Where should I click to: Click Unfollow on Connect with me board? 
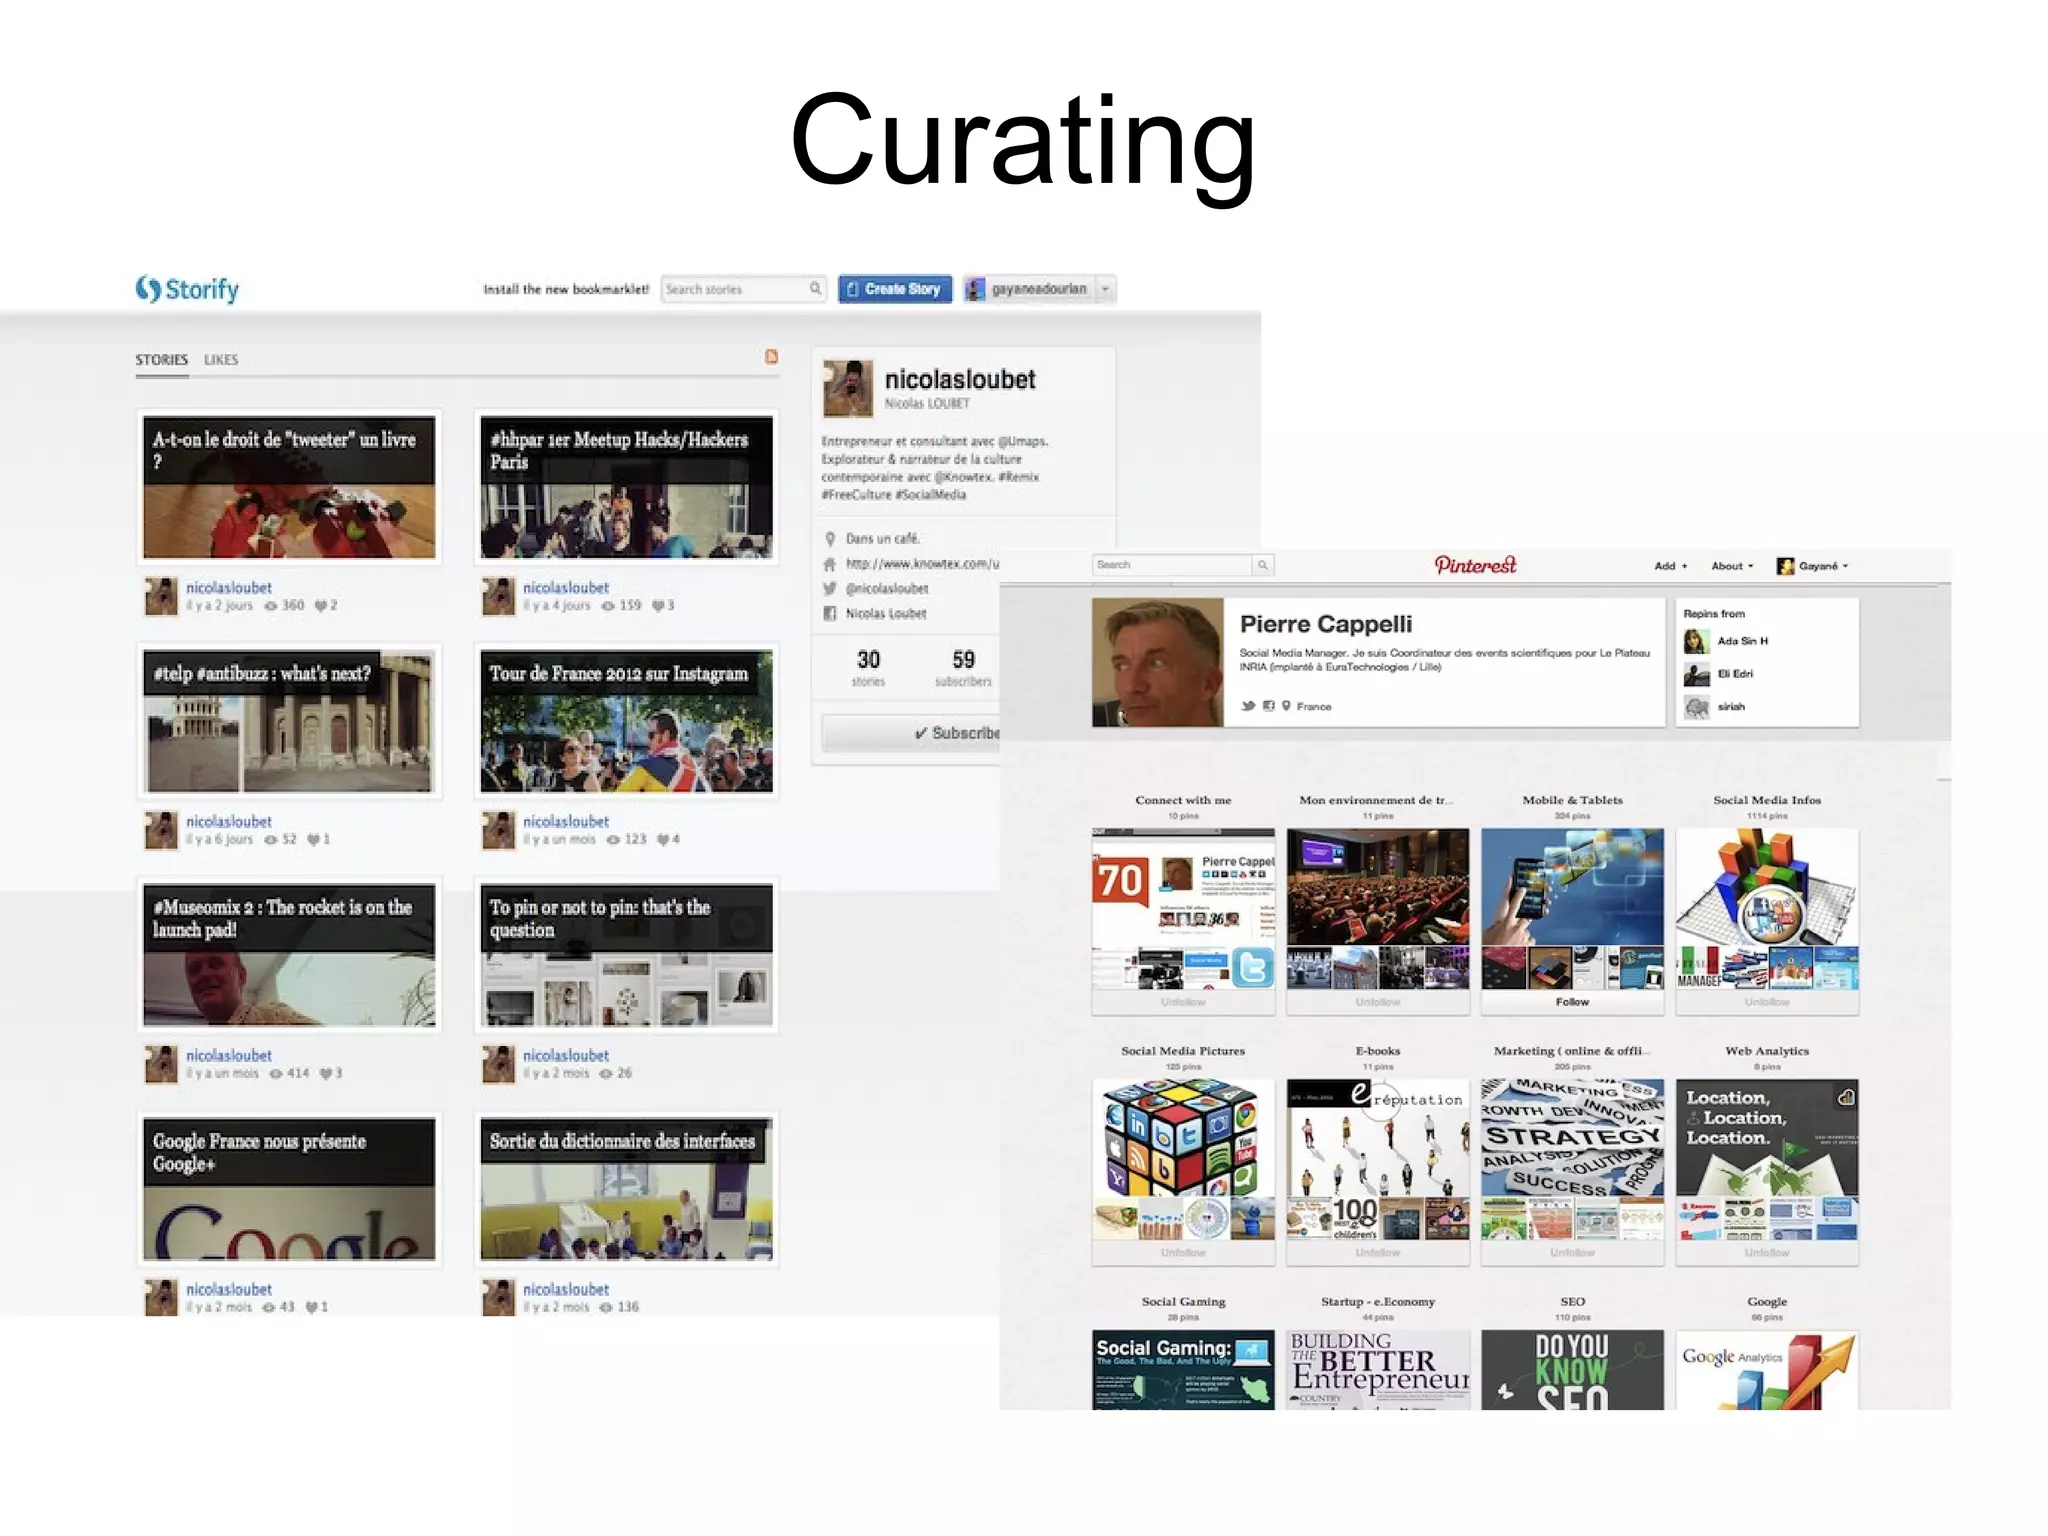1183,1002
